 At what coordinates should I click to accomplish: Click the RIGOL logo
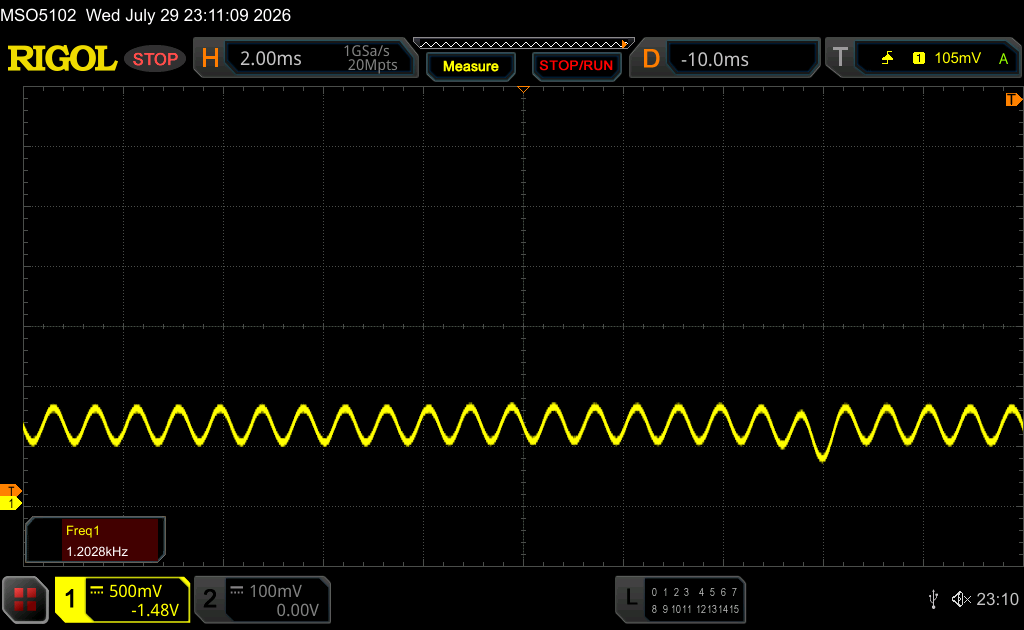62,59
